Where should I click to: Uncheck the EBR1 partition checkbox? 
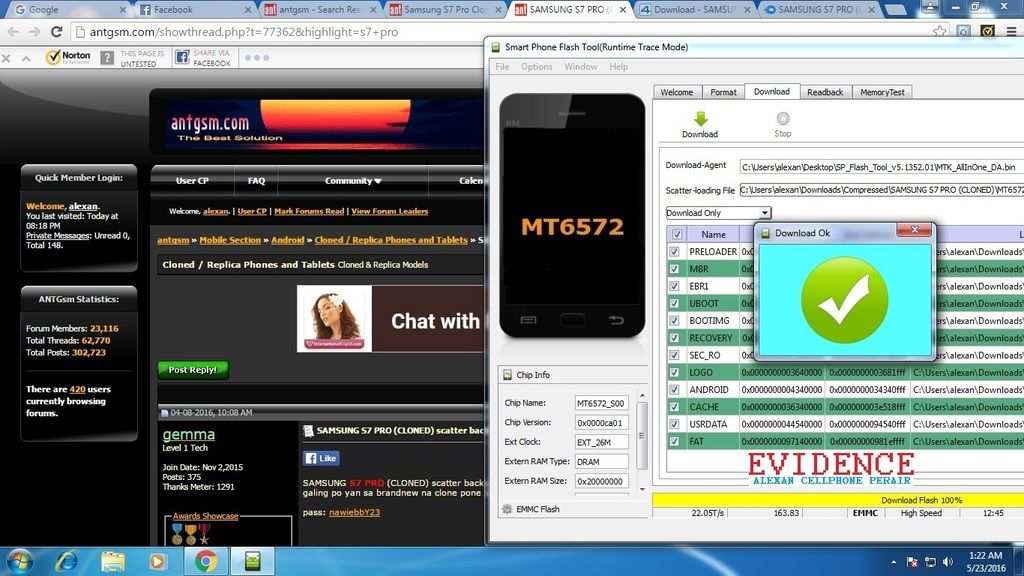674,286
